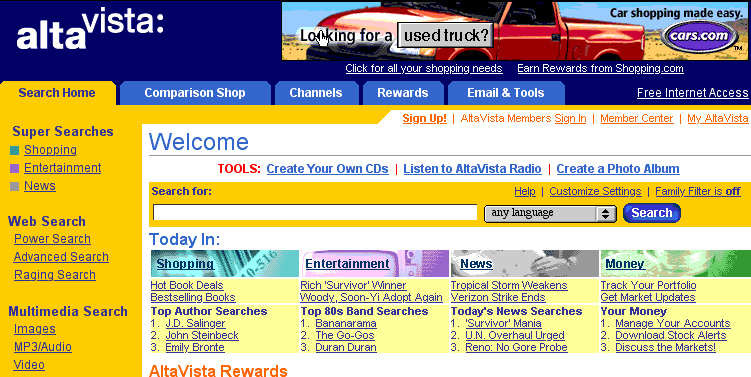Click the language dropdown arrow control

606,214
